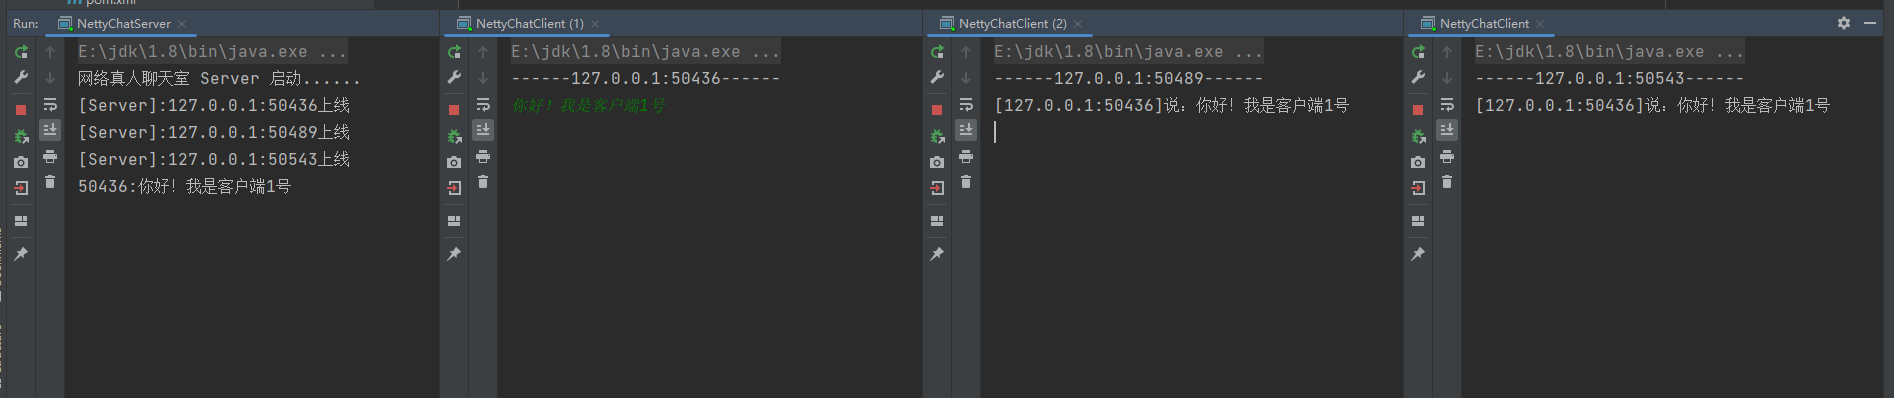
Task: Toggle soft-wrap in NettyChatClient (1) console
Action: coord(483,104)
